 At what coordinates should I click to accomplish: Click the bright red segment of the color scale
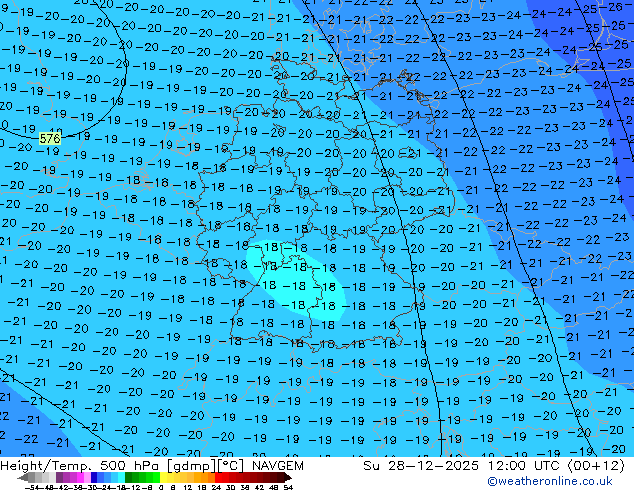[218, 477]
